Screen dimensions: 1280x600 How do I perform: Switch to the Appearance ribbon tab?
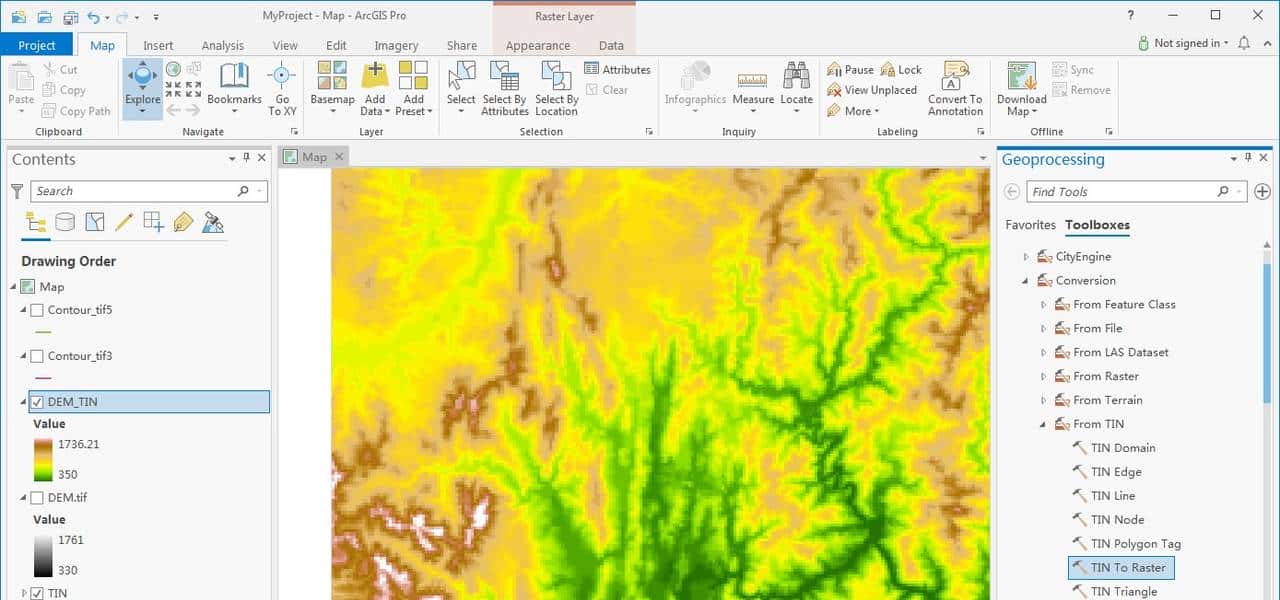[x=537, y=45]
